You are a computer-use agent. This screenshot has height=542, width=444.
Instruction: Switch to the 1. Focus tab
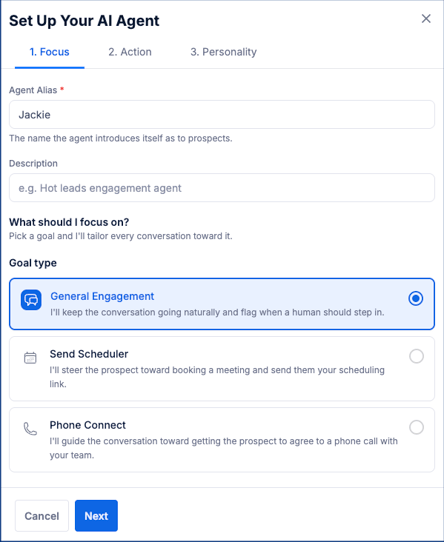[49, 52]
